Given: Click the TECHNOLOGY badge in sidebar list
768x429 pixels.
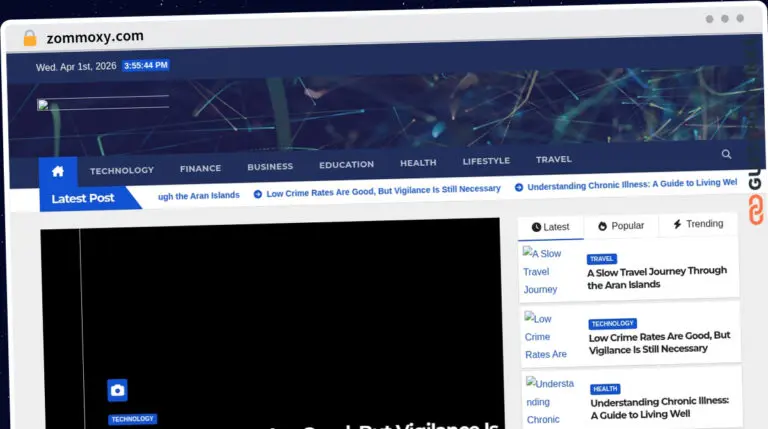Looking at the screenshot, I should [x=612, y=323].
